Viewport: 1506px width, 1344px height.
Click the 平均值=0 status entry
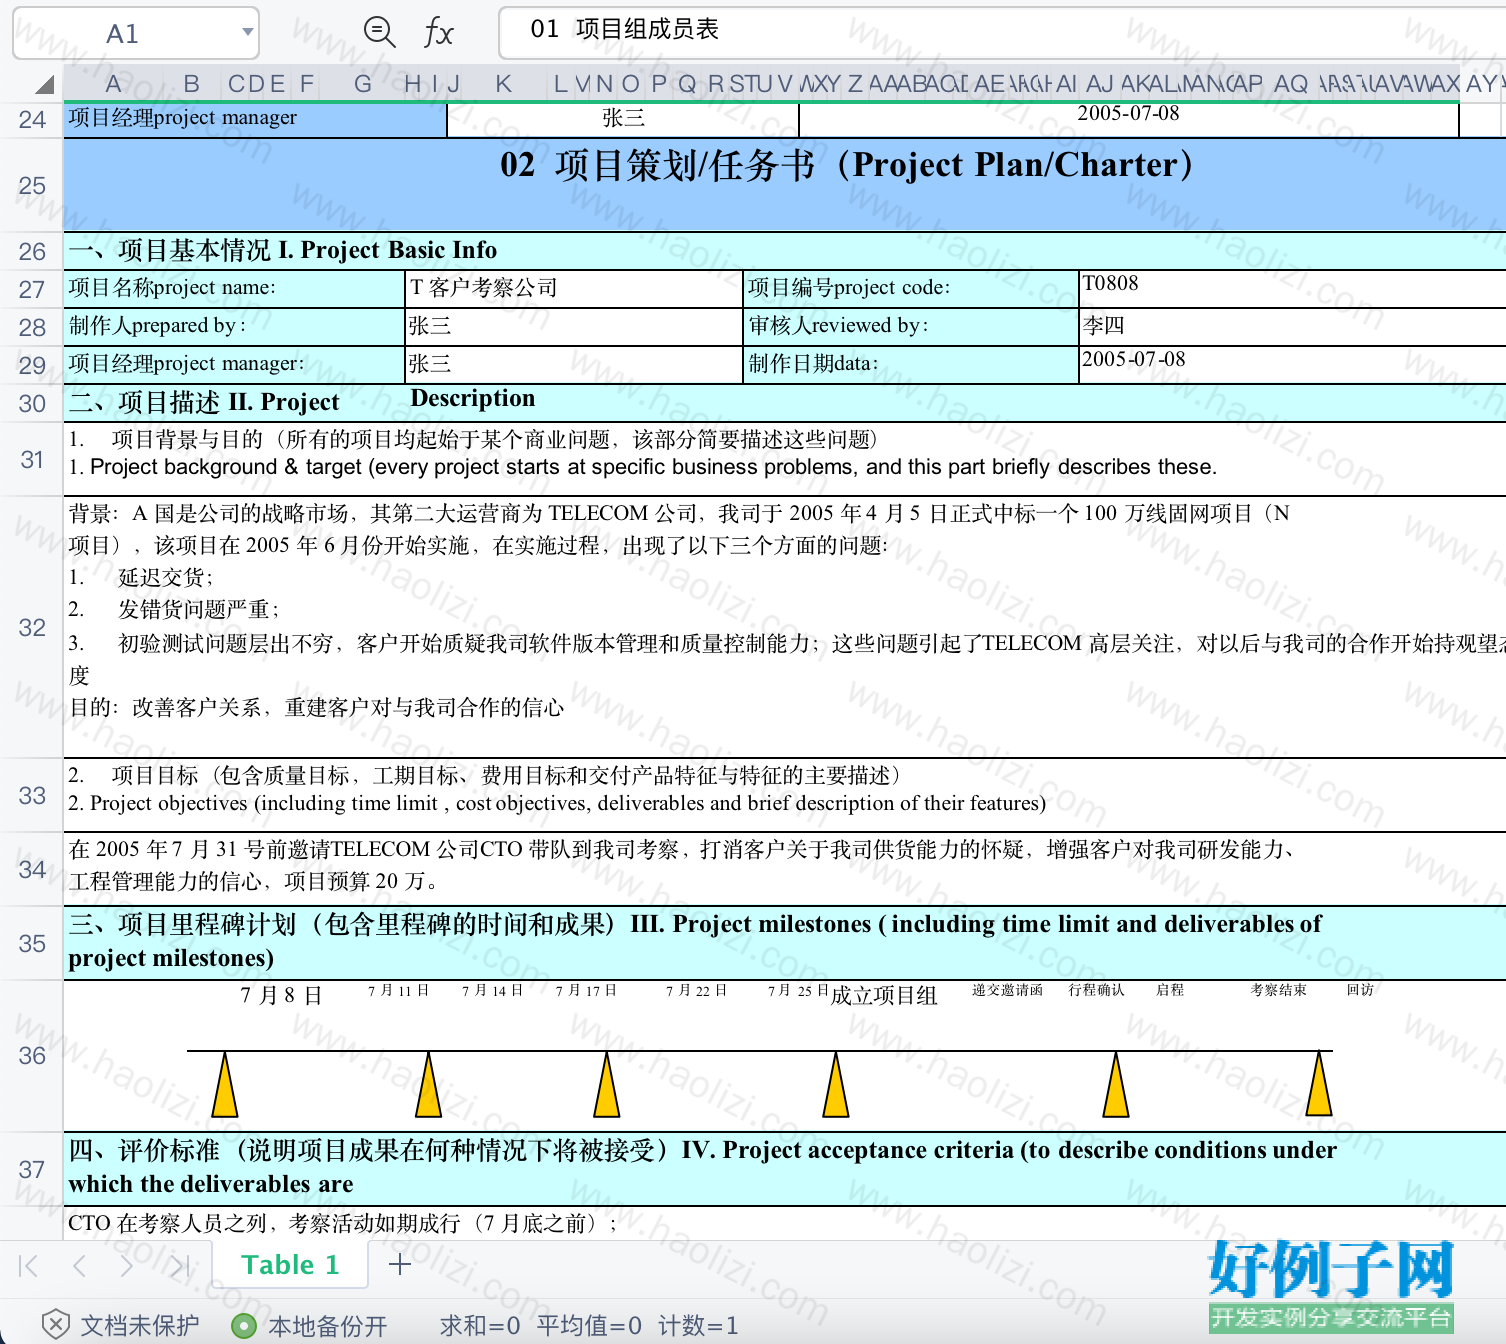589,1326
